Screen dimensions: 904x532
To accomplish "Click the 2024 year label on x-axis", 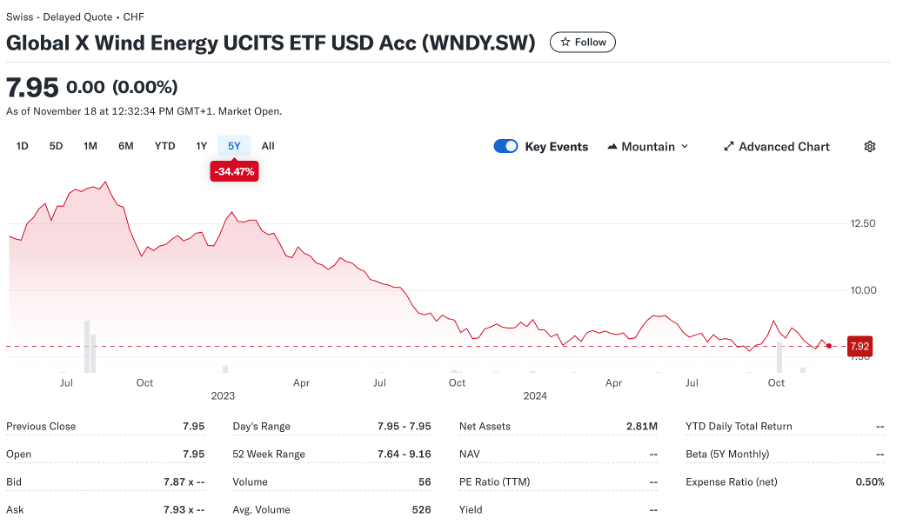I will [535, 395].
